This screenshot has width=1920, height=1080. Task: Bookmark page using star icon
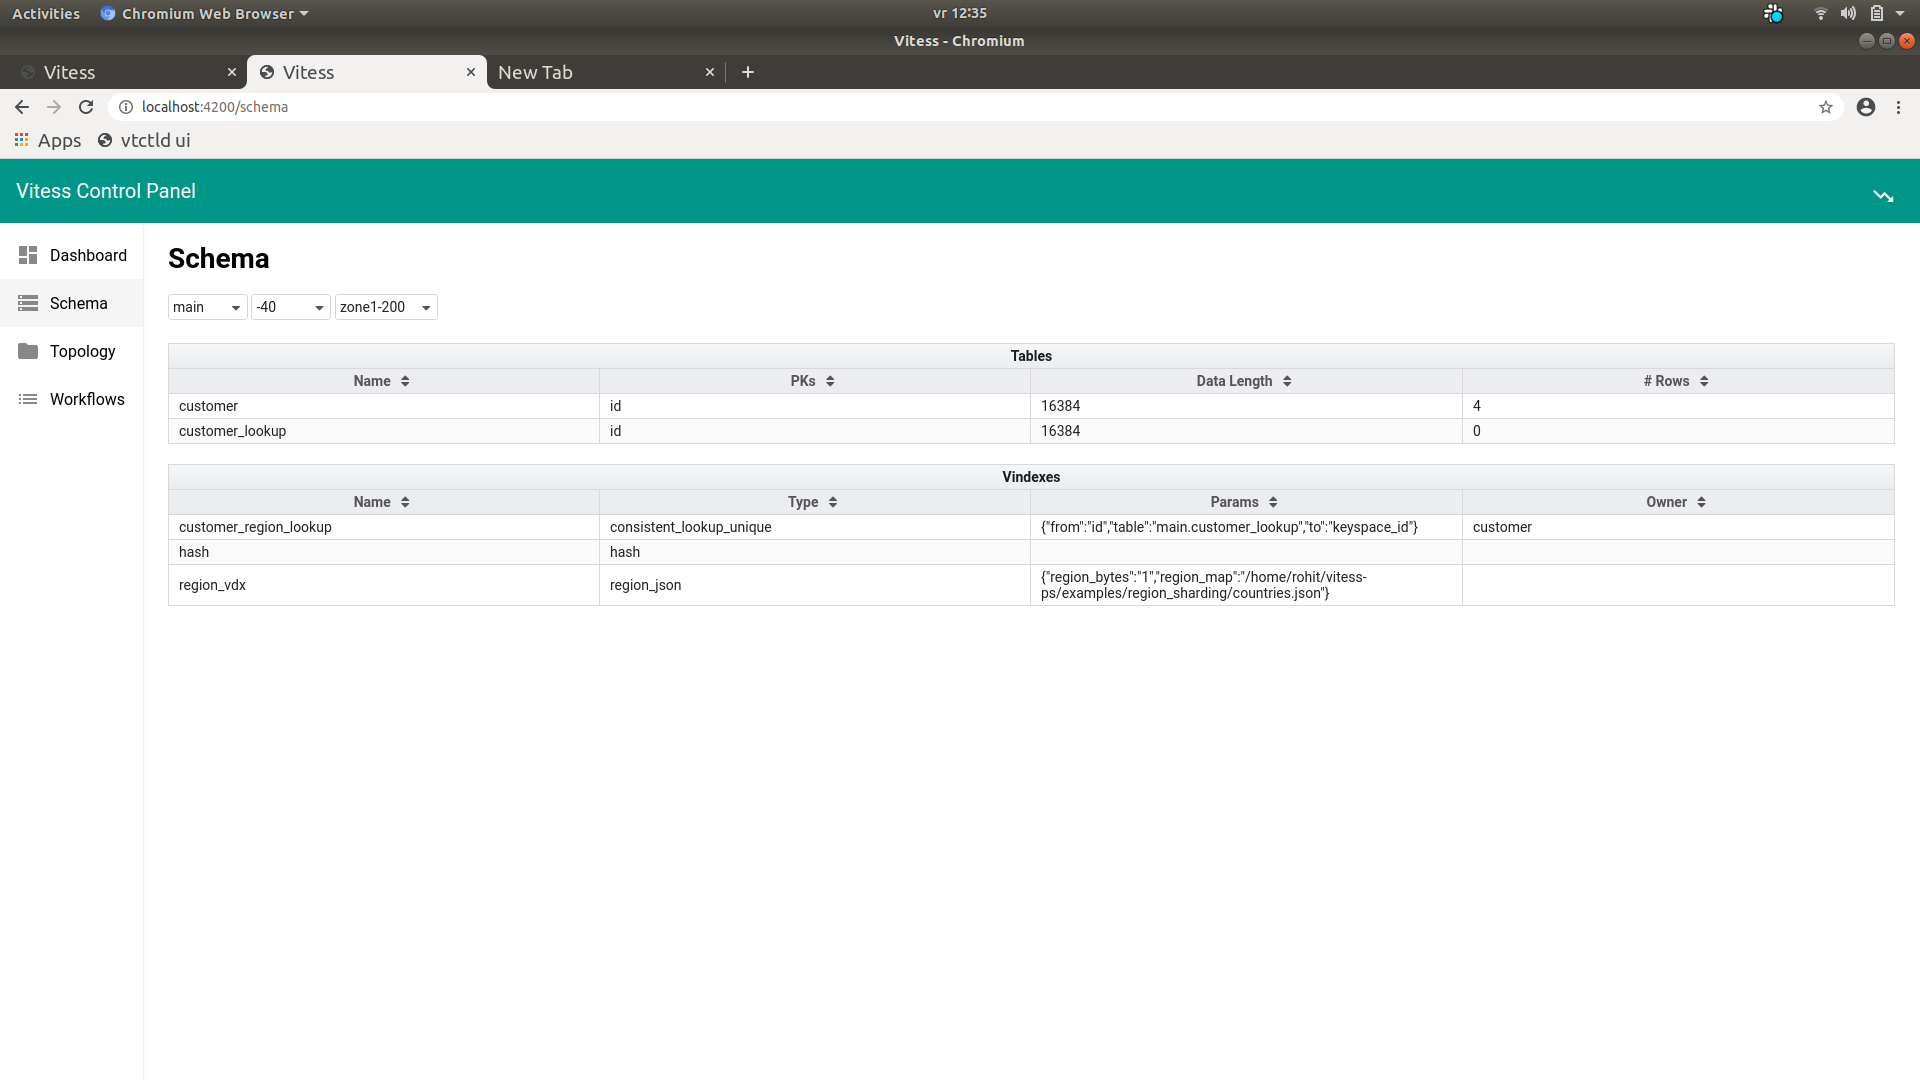click(x=1825, y=107)
